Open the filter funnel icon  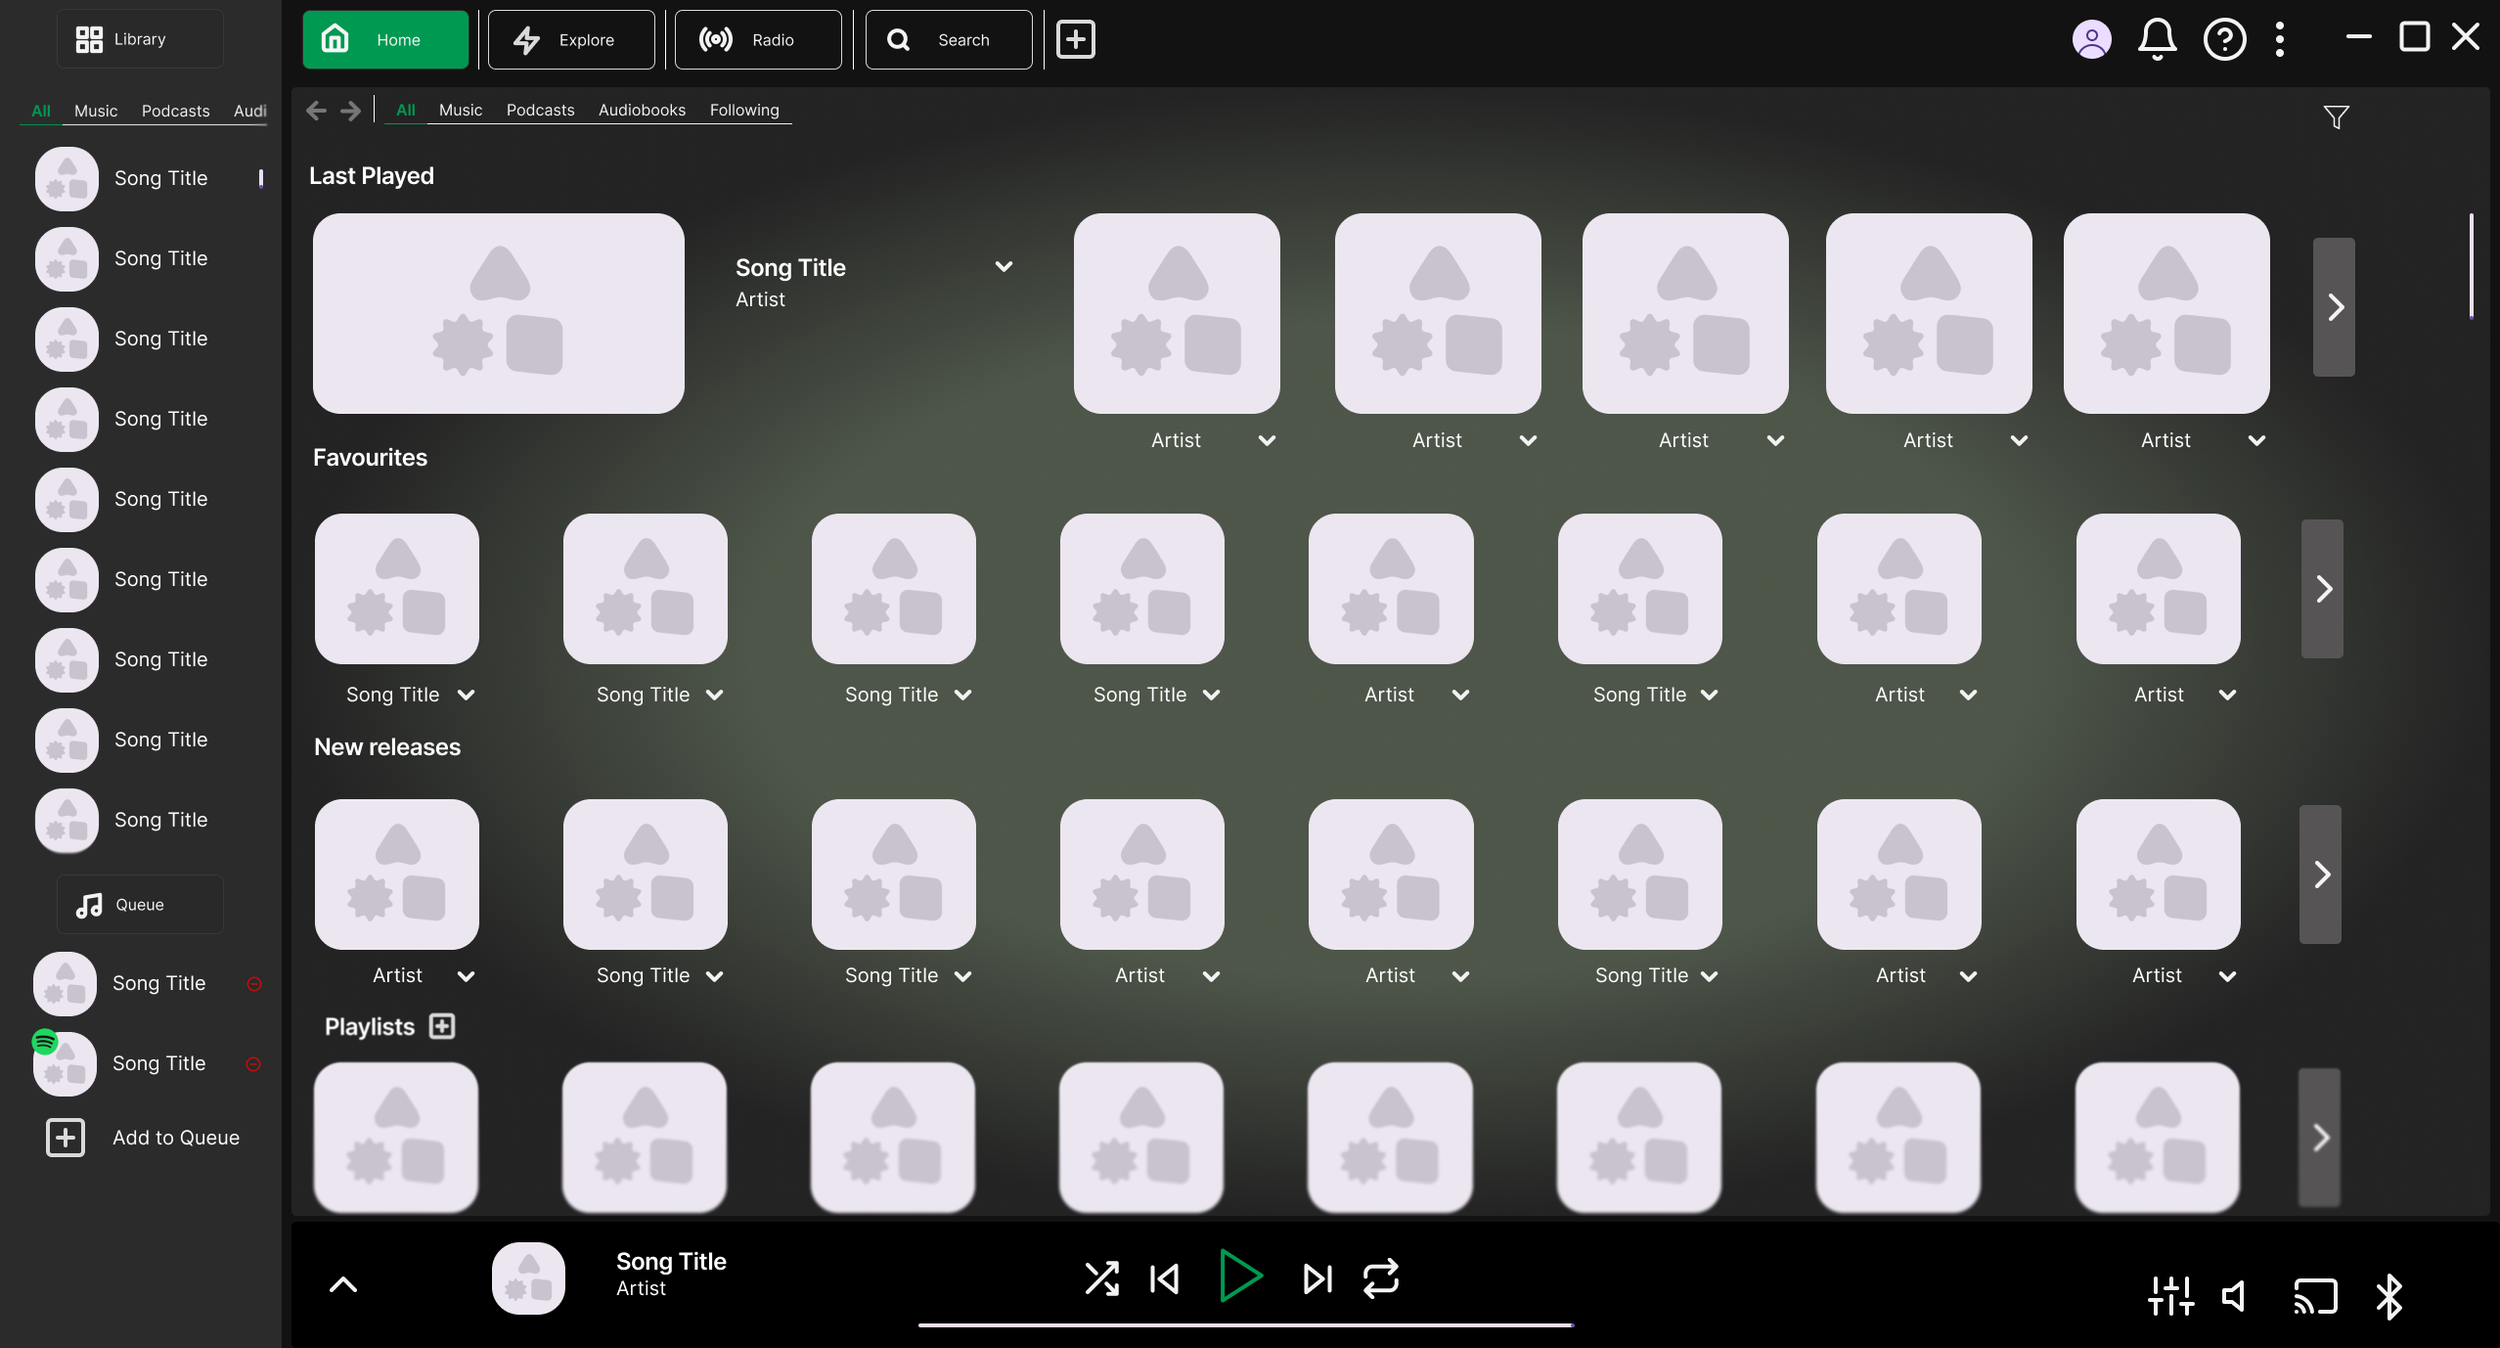click(x=2335, y=118)
